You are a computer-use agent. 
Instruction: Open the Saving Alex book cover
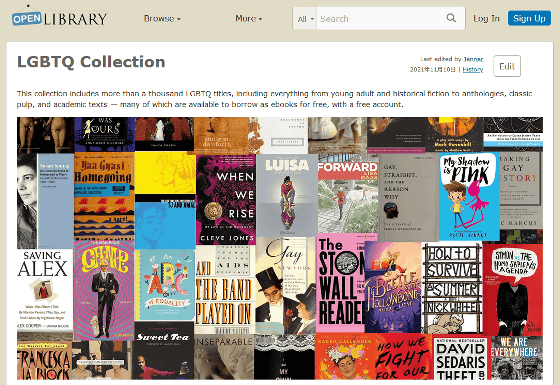(x=45, y=290)
